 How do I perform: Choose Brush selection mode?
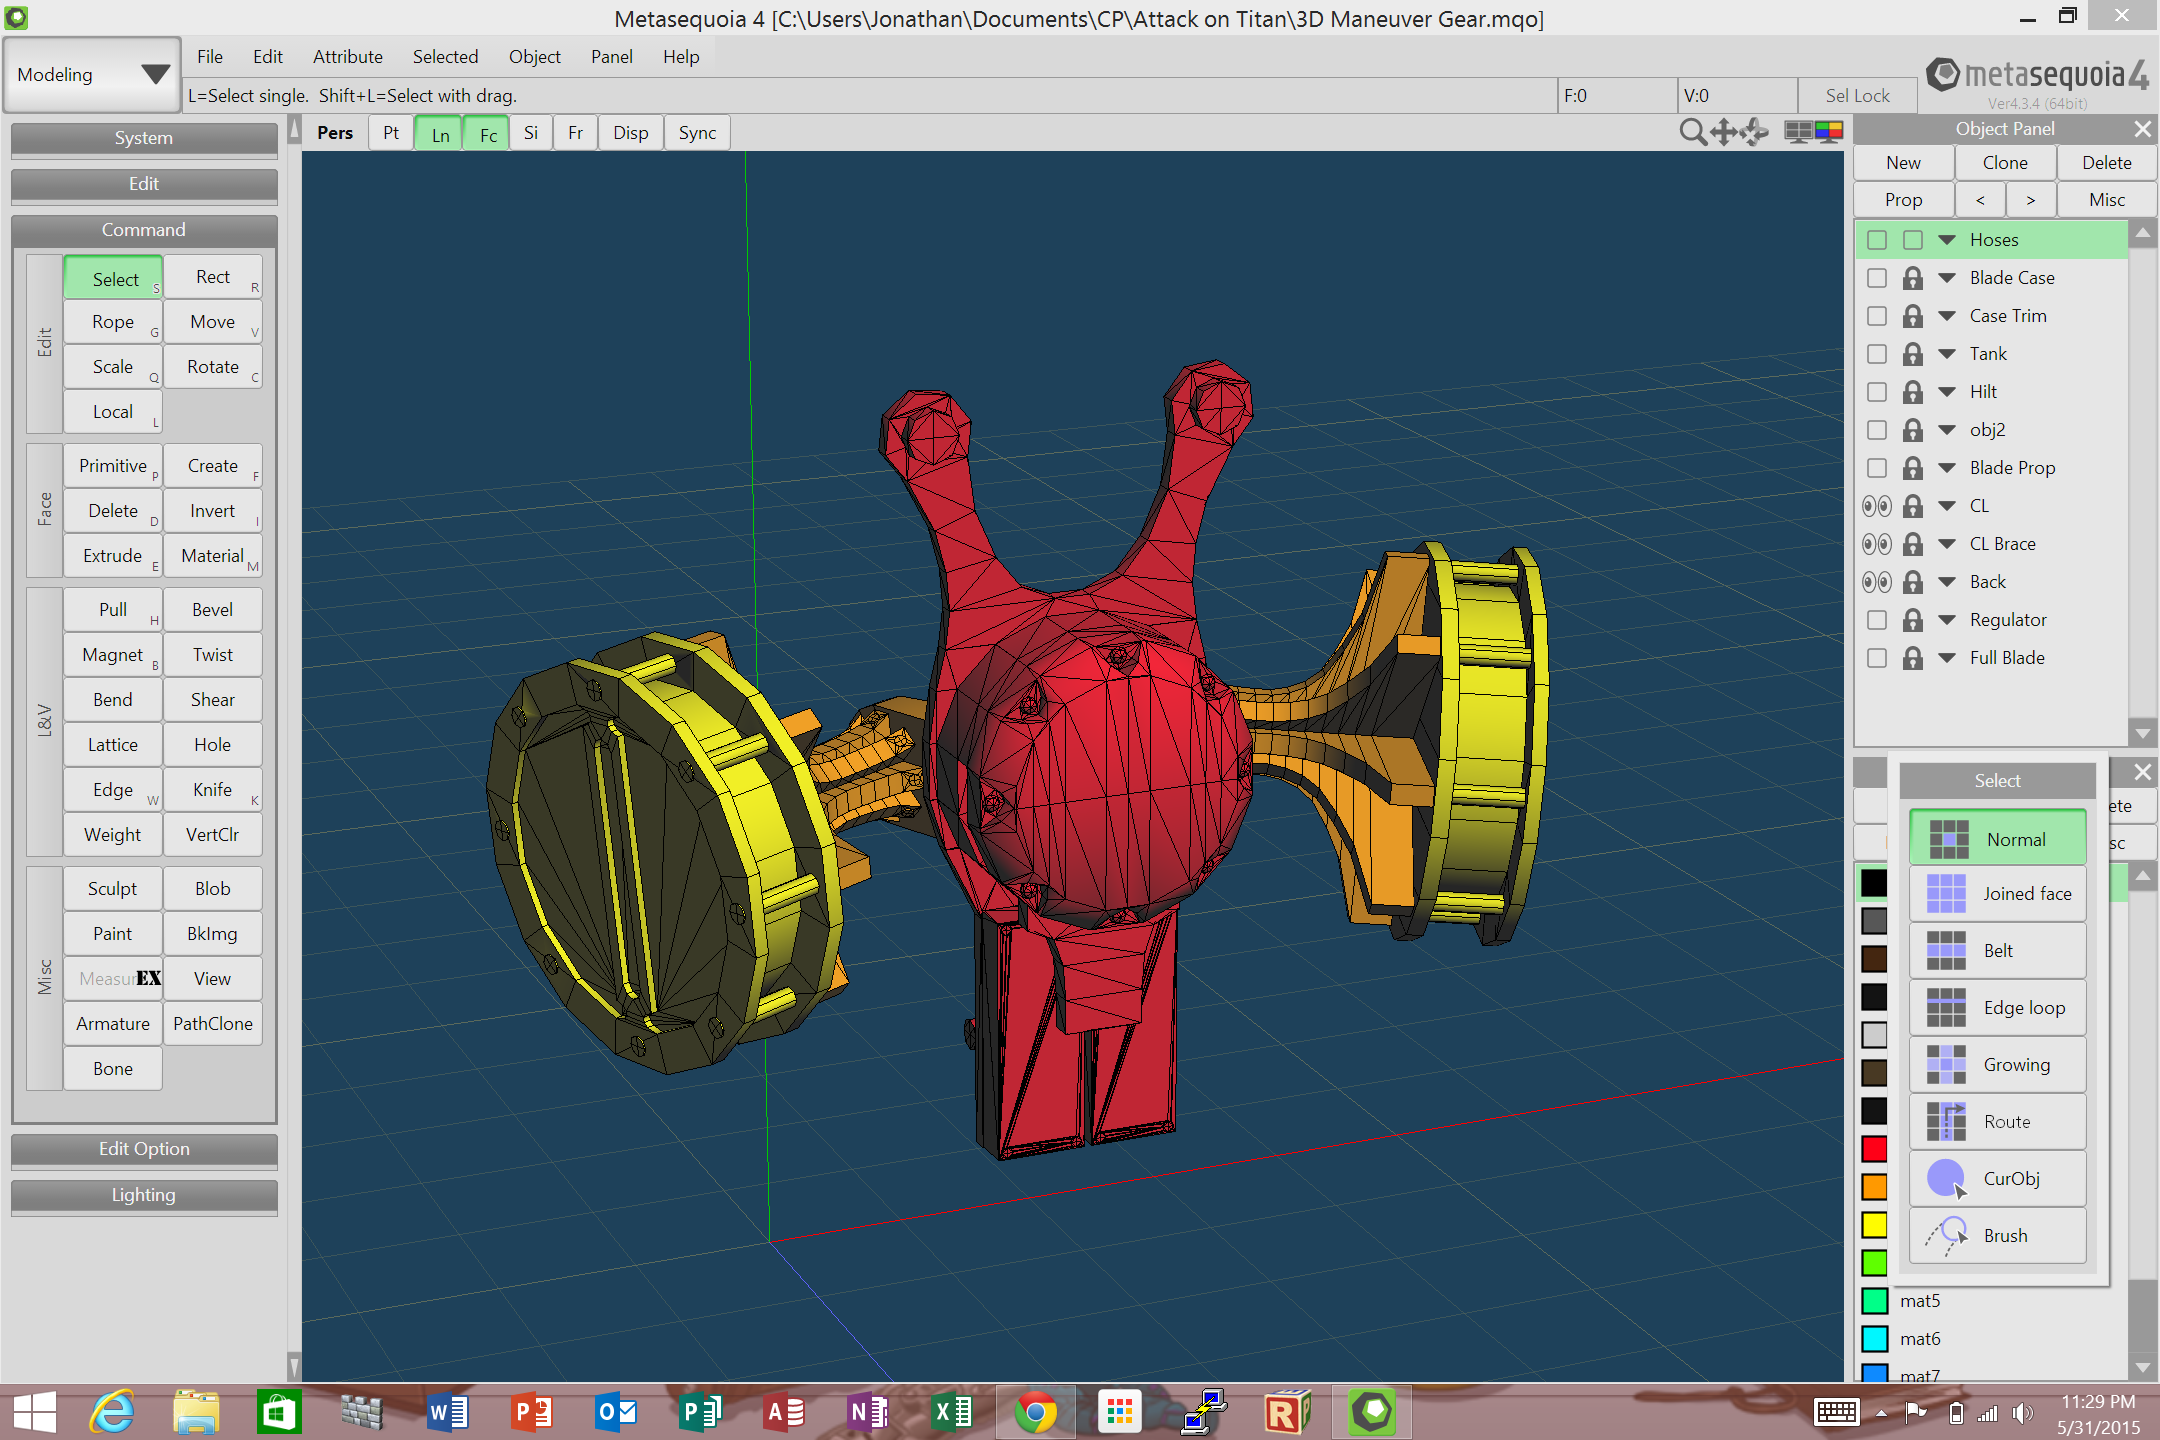[1997, 1236]
